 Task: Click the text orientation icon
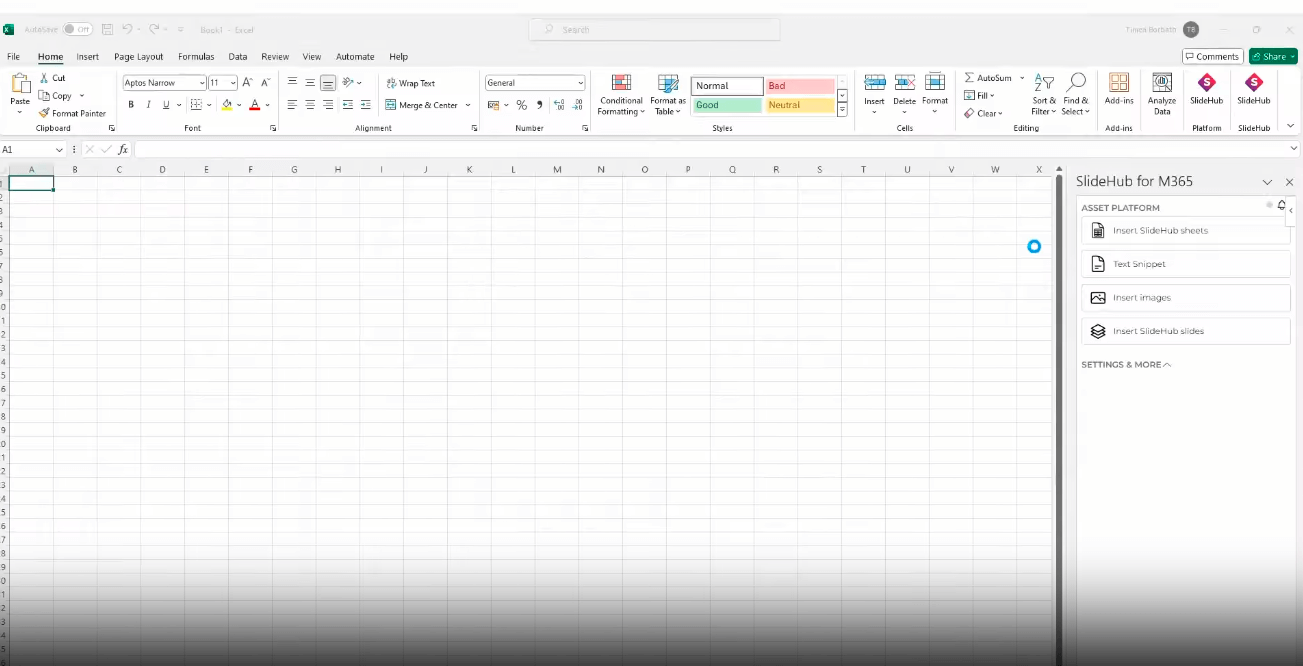[348, 83]
